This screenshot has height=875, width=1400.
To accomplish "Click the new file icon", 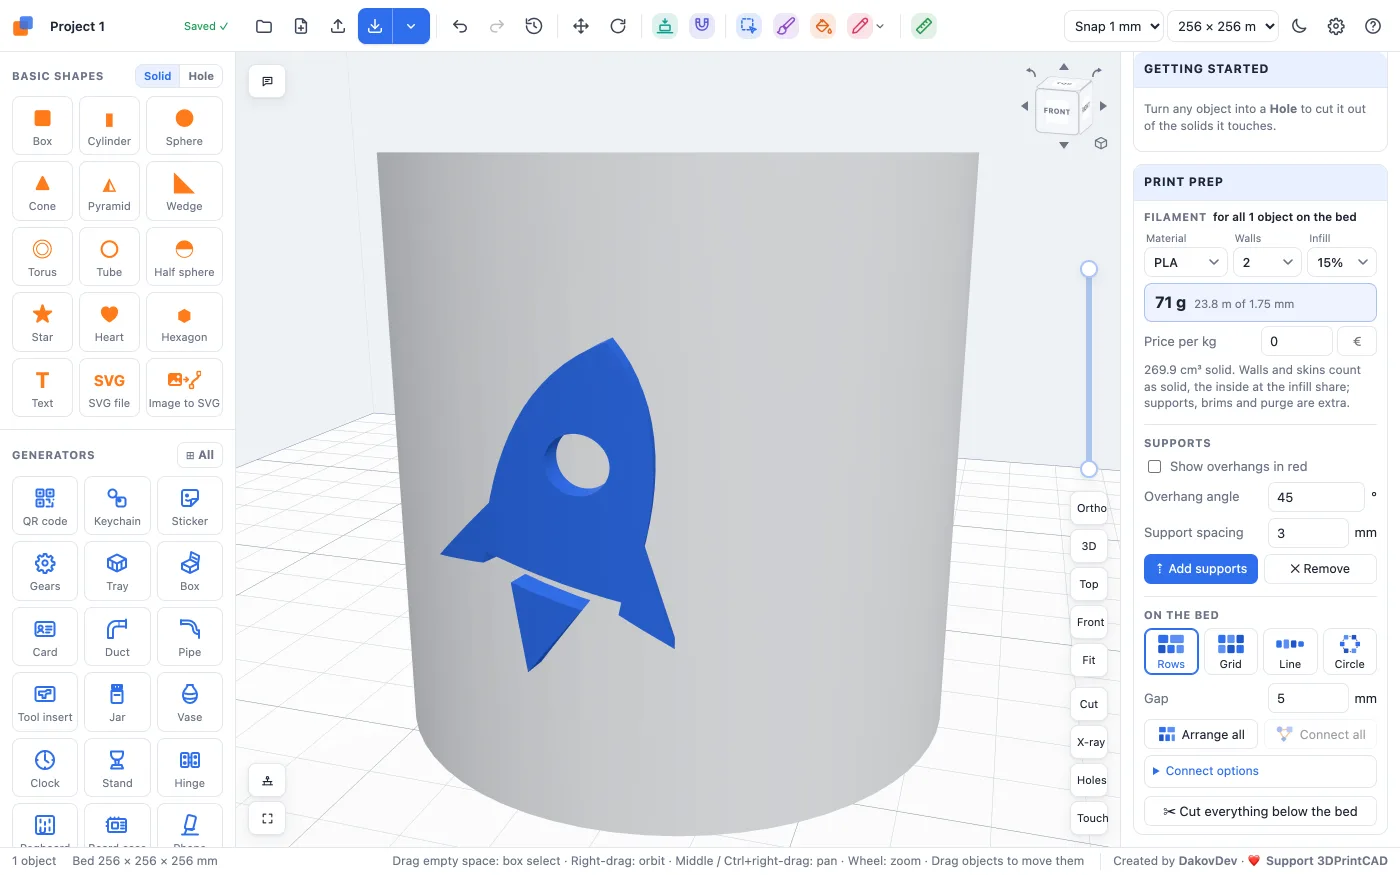I will pyautogui.click(x=301, y=26).
